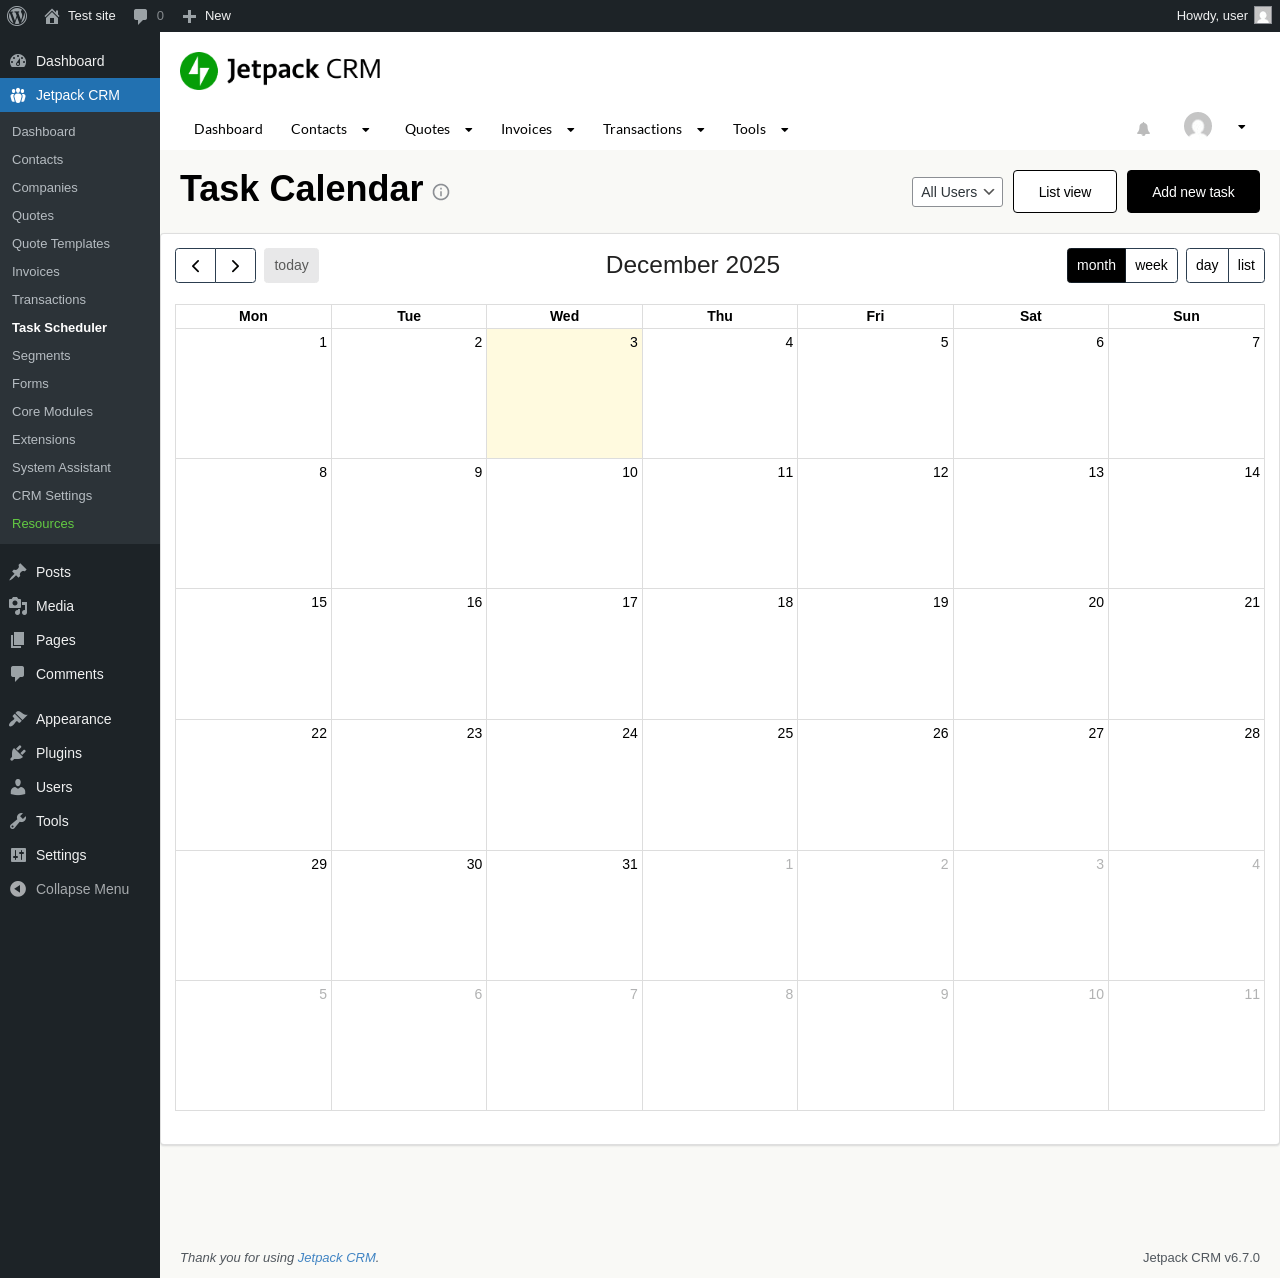Advance to next month with right chevron

pyautogui.click(x=236, y=266)
